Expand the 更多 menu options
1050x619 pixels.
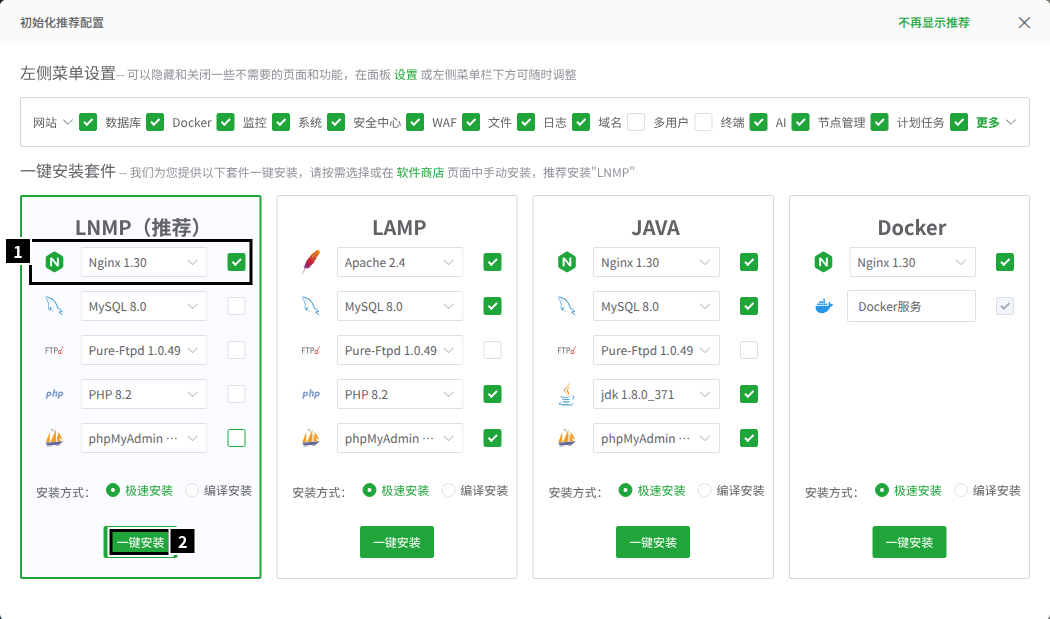tap(996, 122)
